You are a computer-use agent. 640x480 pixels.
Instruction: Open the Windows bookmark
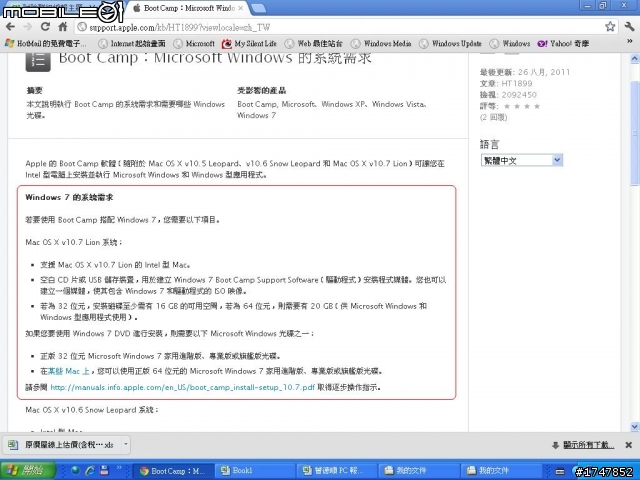coord(510,43)
